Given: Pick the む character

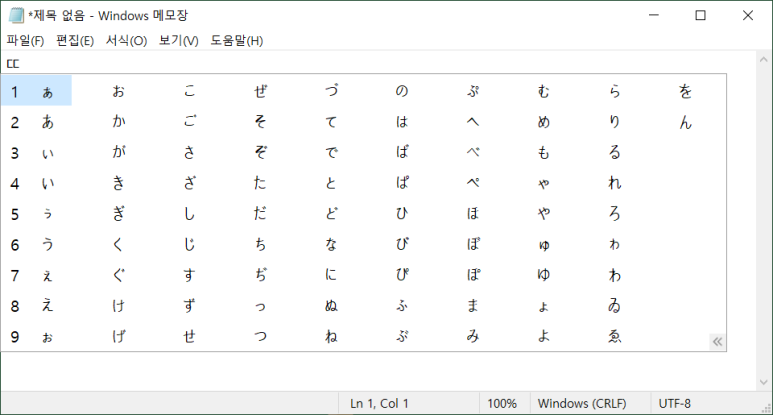Looking at the screenshot, I should pyautogui.click(x=544, y=91).
